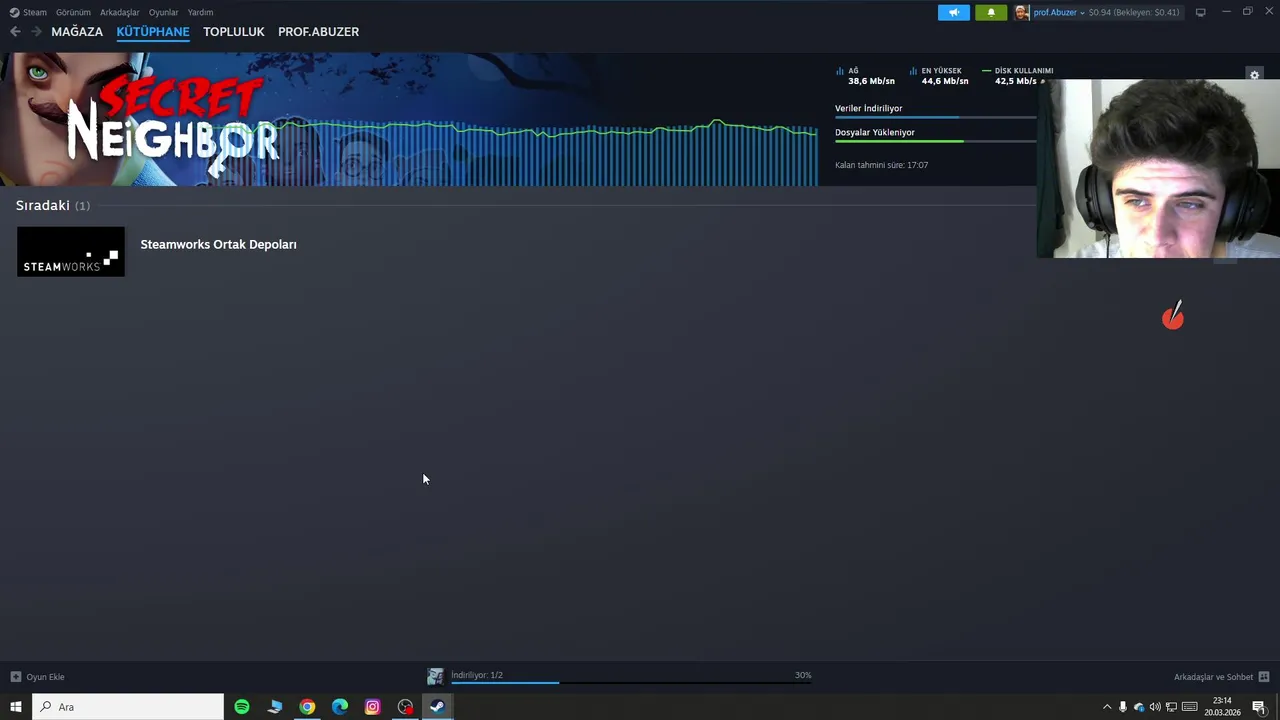Click the Steam taskbar icon
This screenshot has height=720, width=1280.
(437, 707)
